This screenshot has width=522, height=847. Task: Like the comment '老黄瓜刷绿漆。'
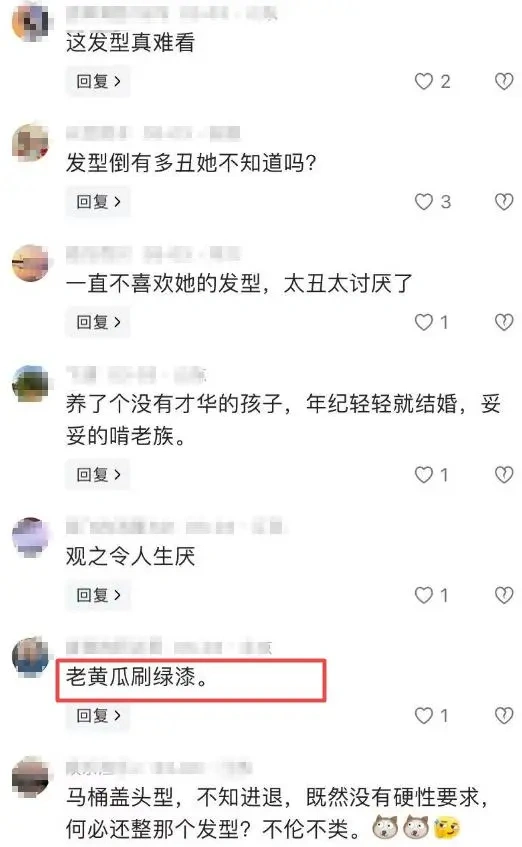tap(424, 716)
